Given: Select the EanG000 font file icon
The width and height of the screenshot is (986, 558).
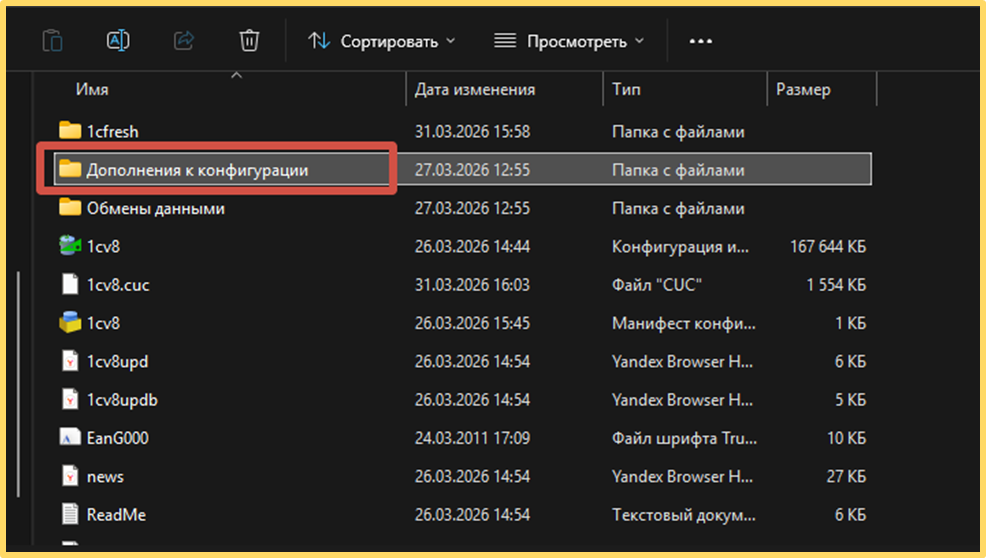Looking at the screenshot, I should point(70,437).
